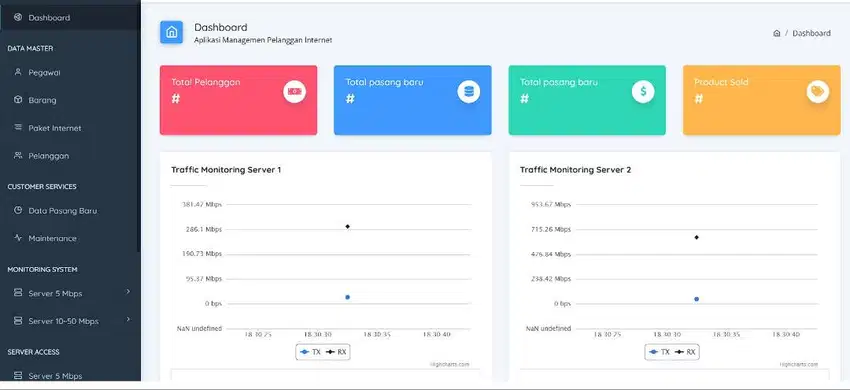The height and width of the screenshot is (390, 850).
Task: Click the database icon on blue card
Action: (x=468, y=91)
